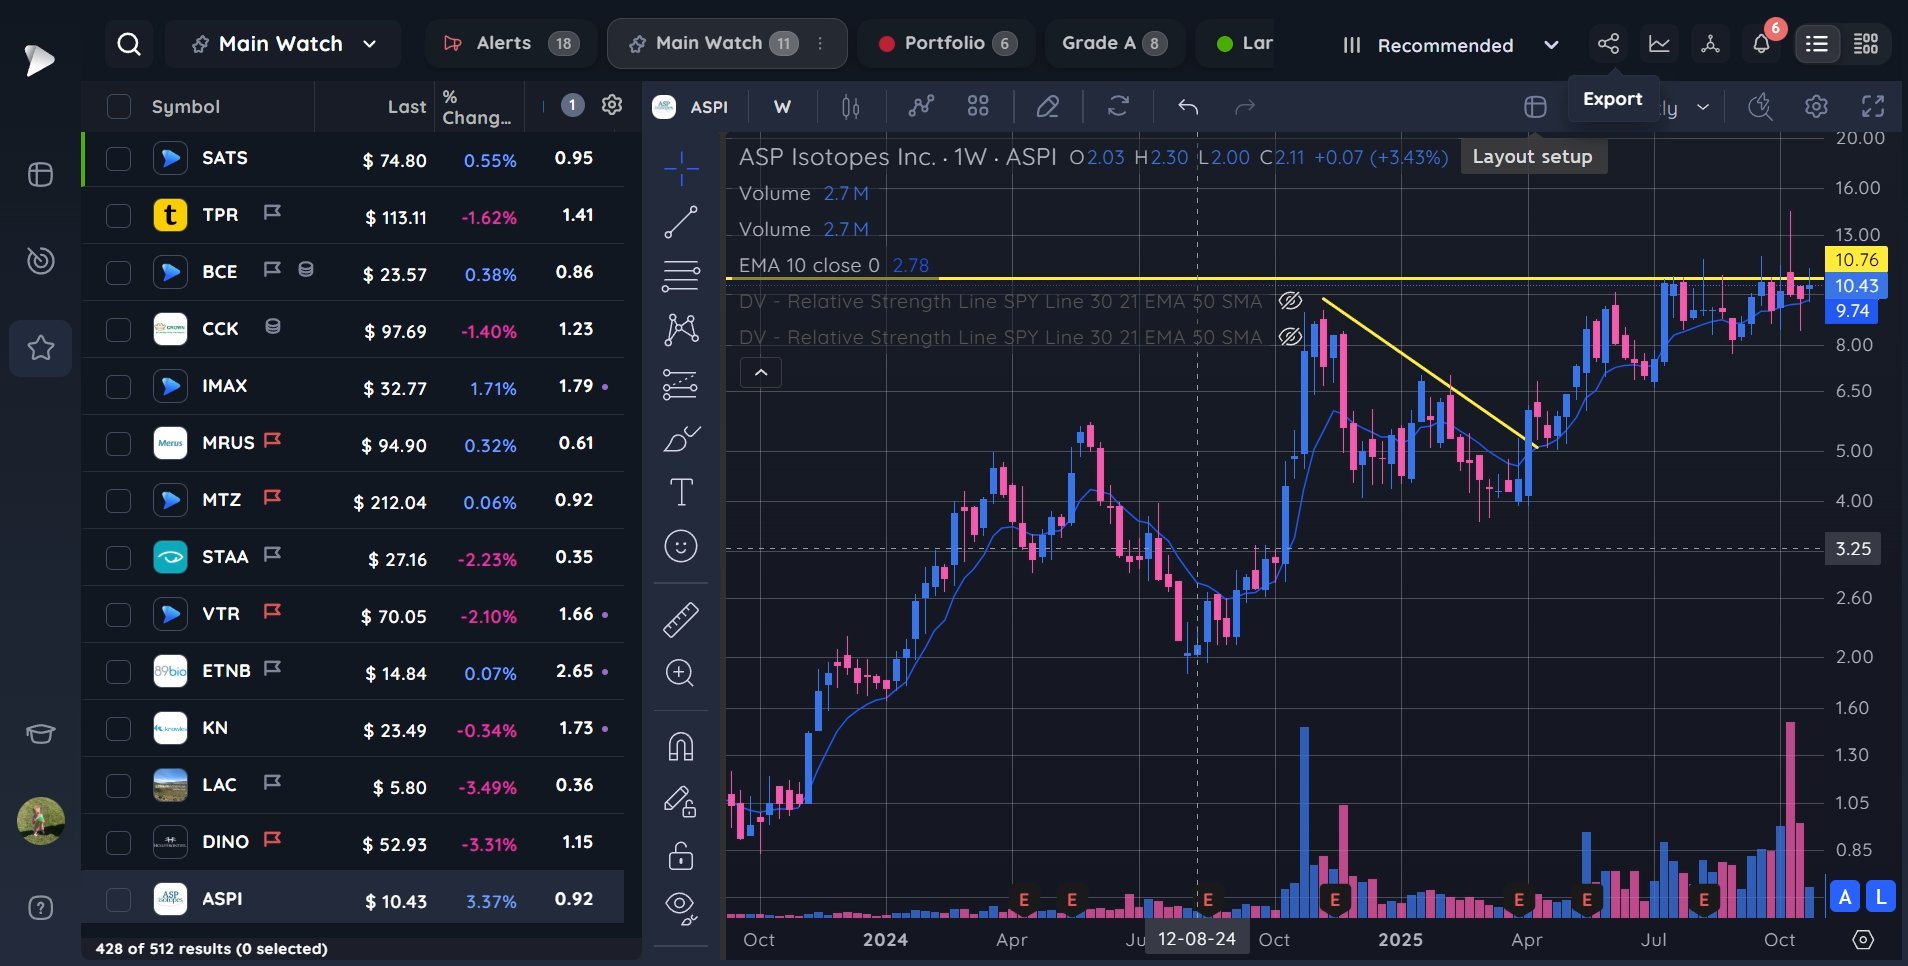Select the Main Watch tab

(727, 43)
